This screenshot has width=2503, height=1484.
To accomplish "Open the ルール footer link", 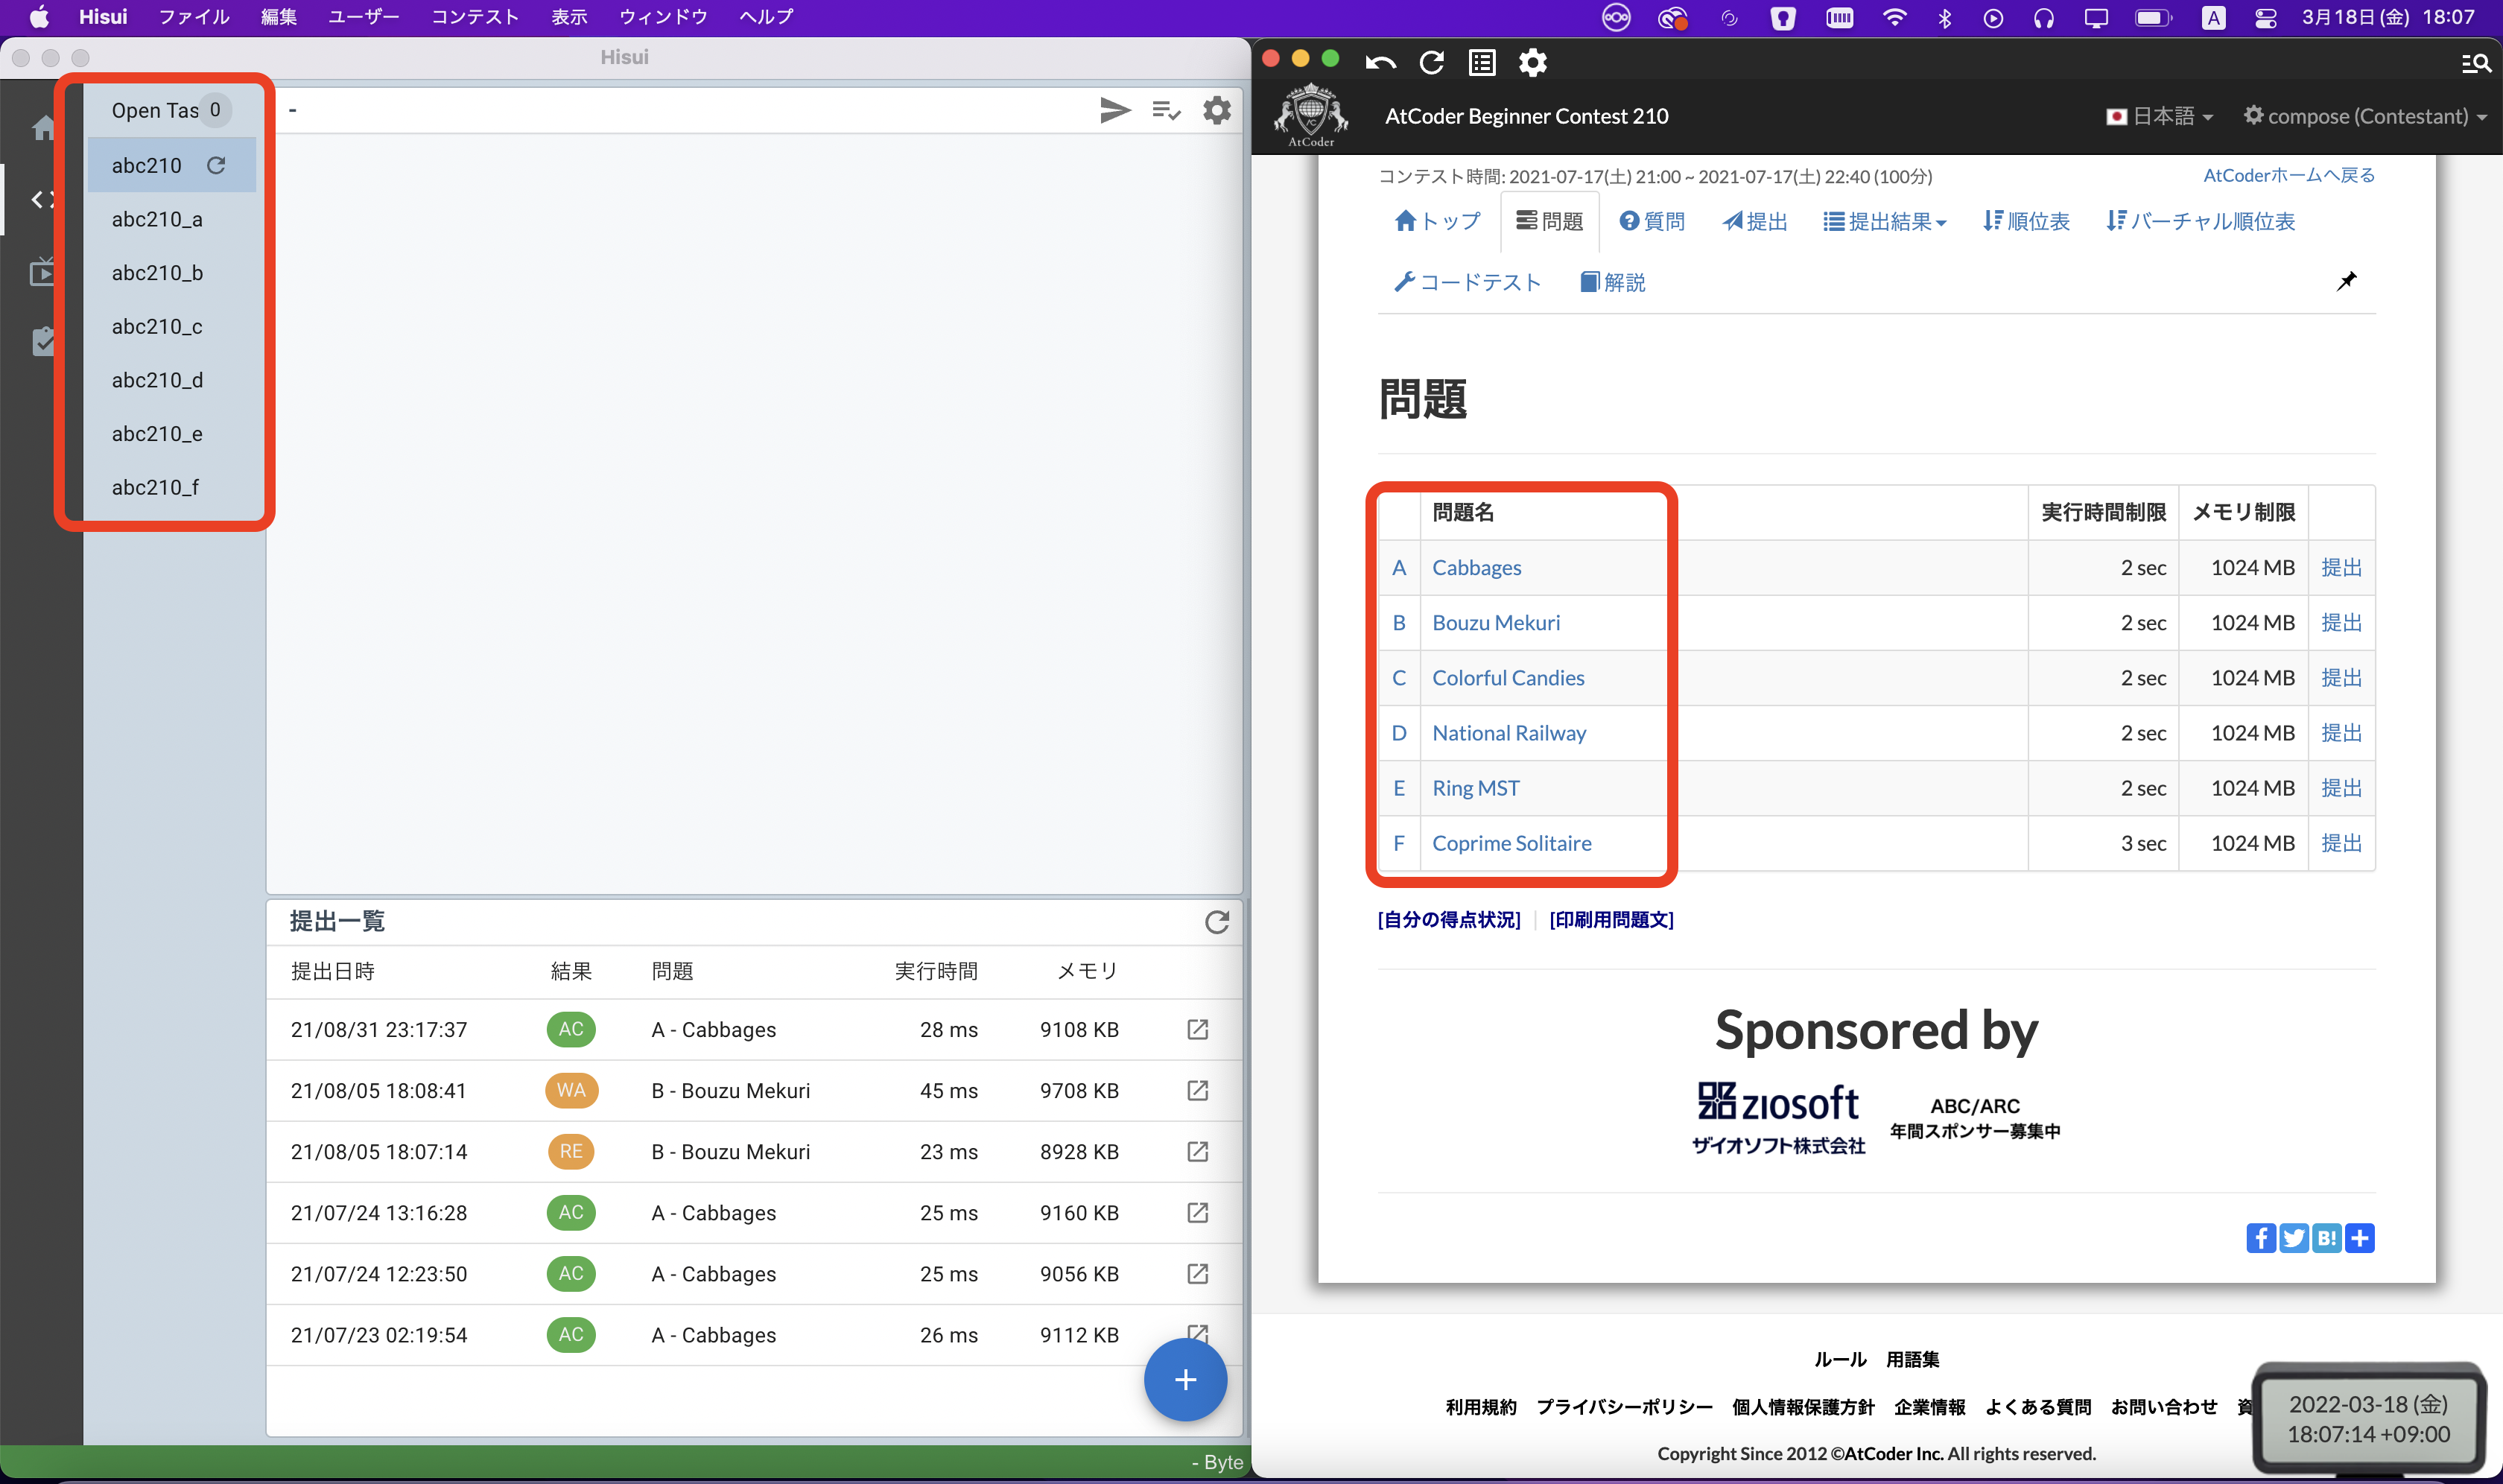I will (1840, 1359).
